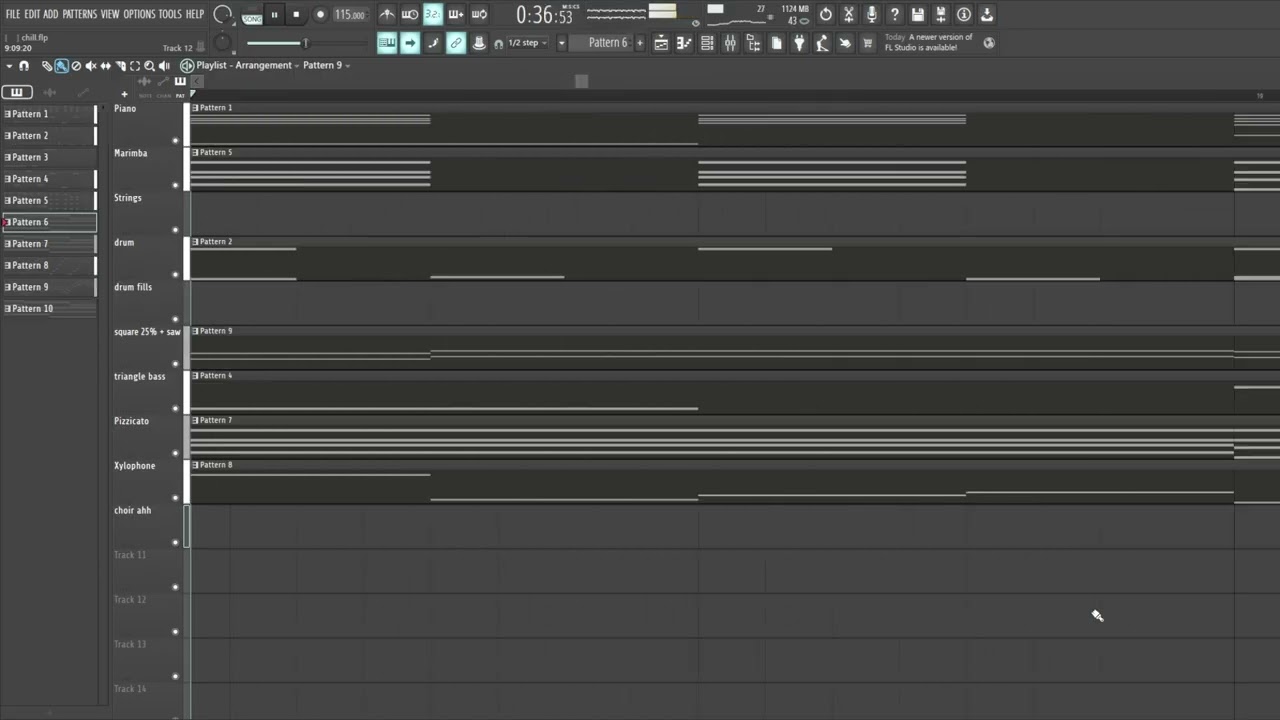Open the snap dropdown showing 1/2 step

click(528, 43)
